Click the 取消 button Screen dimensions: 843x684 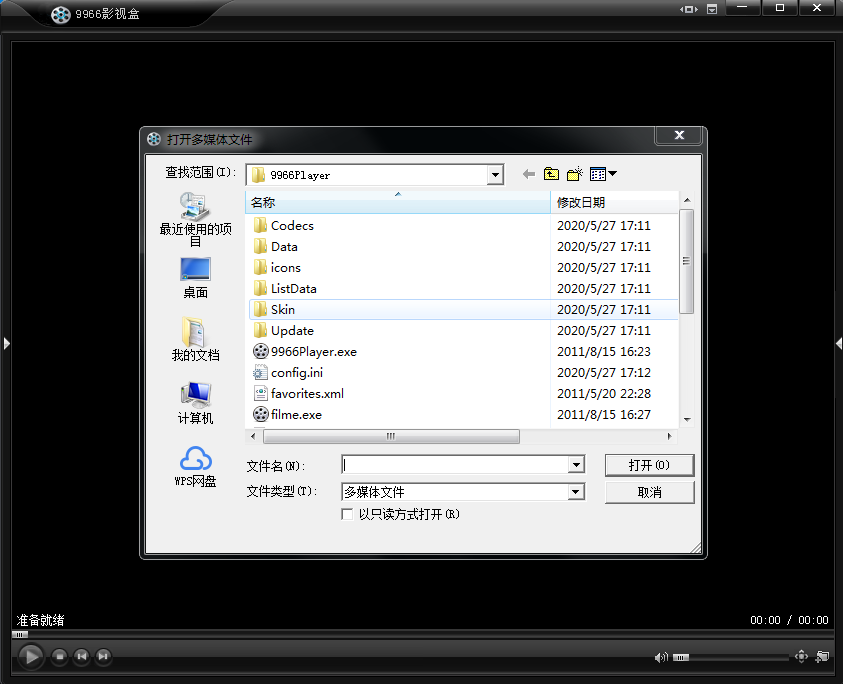pos(649,492)
